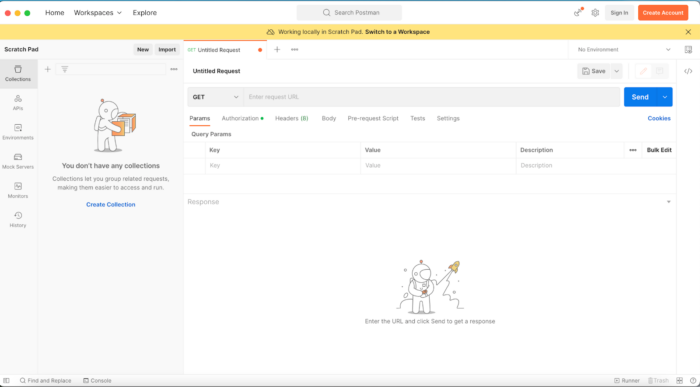The height and width of the screenshot is (387, 700).
Task: Switch to the Headers tab
Action: coord(292,118)
